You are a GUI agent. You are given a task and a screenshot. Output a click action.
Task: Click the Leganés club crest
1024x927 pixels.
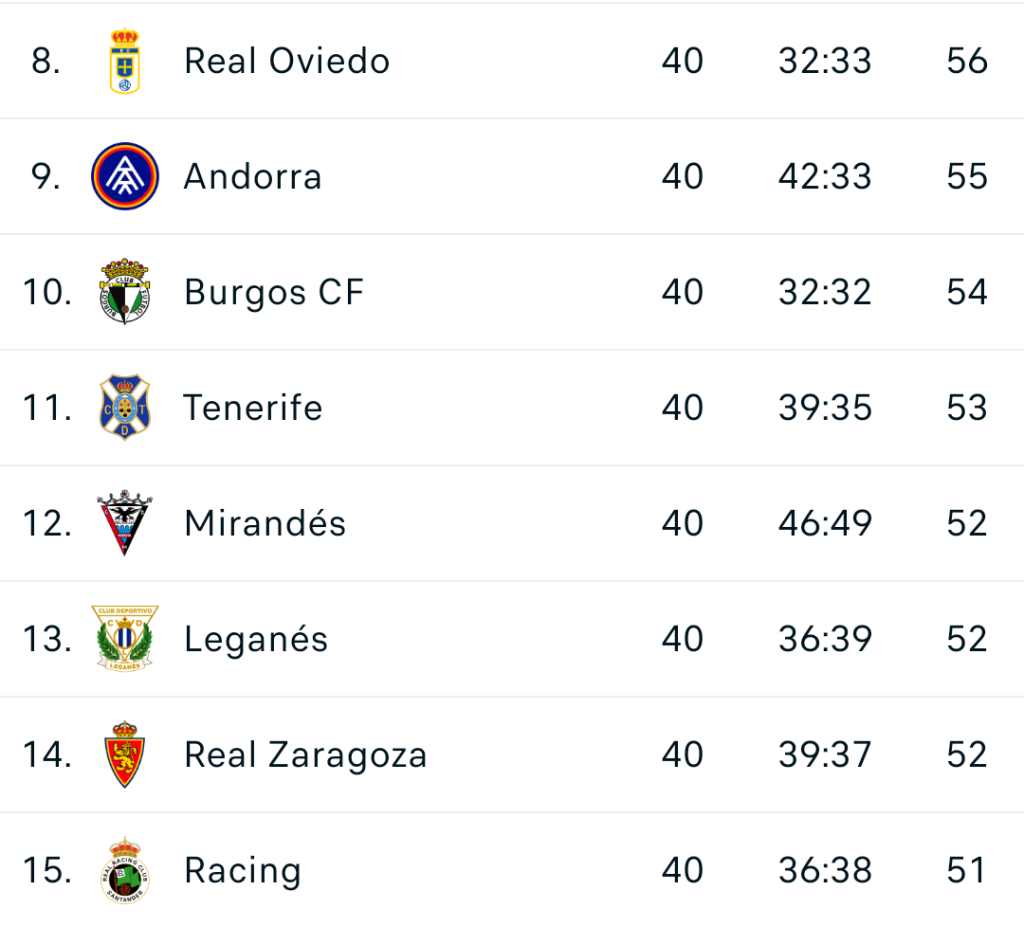pyautogui.click(x=125, y=639)
